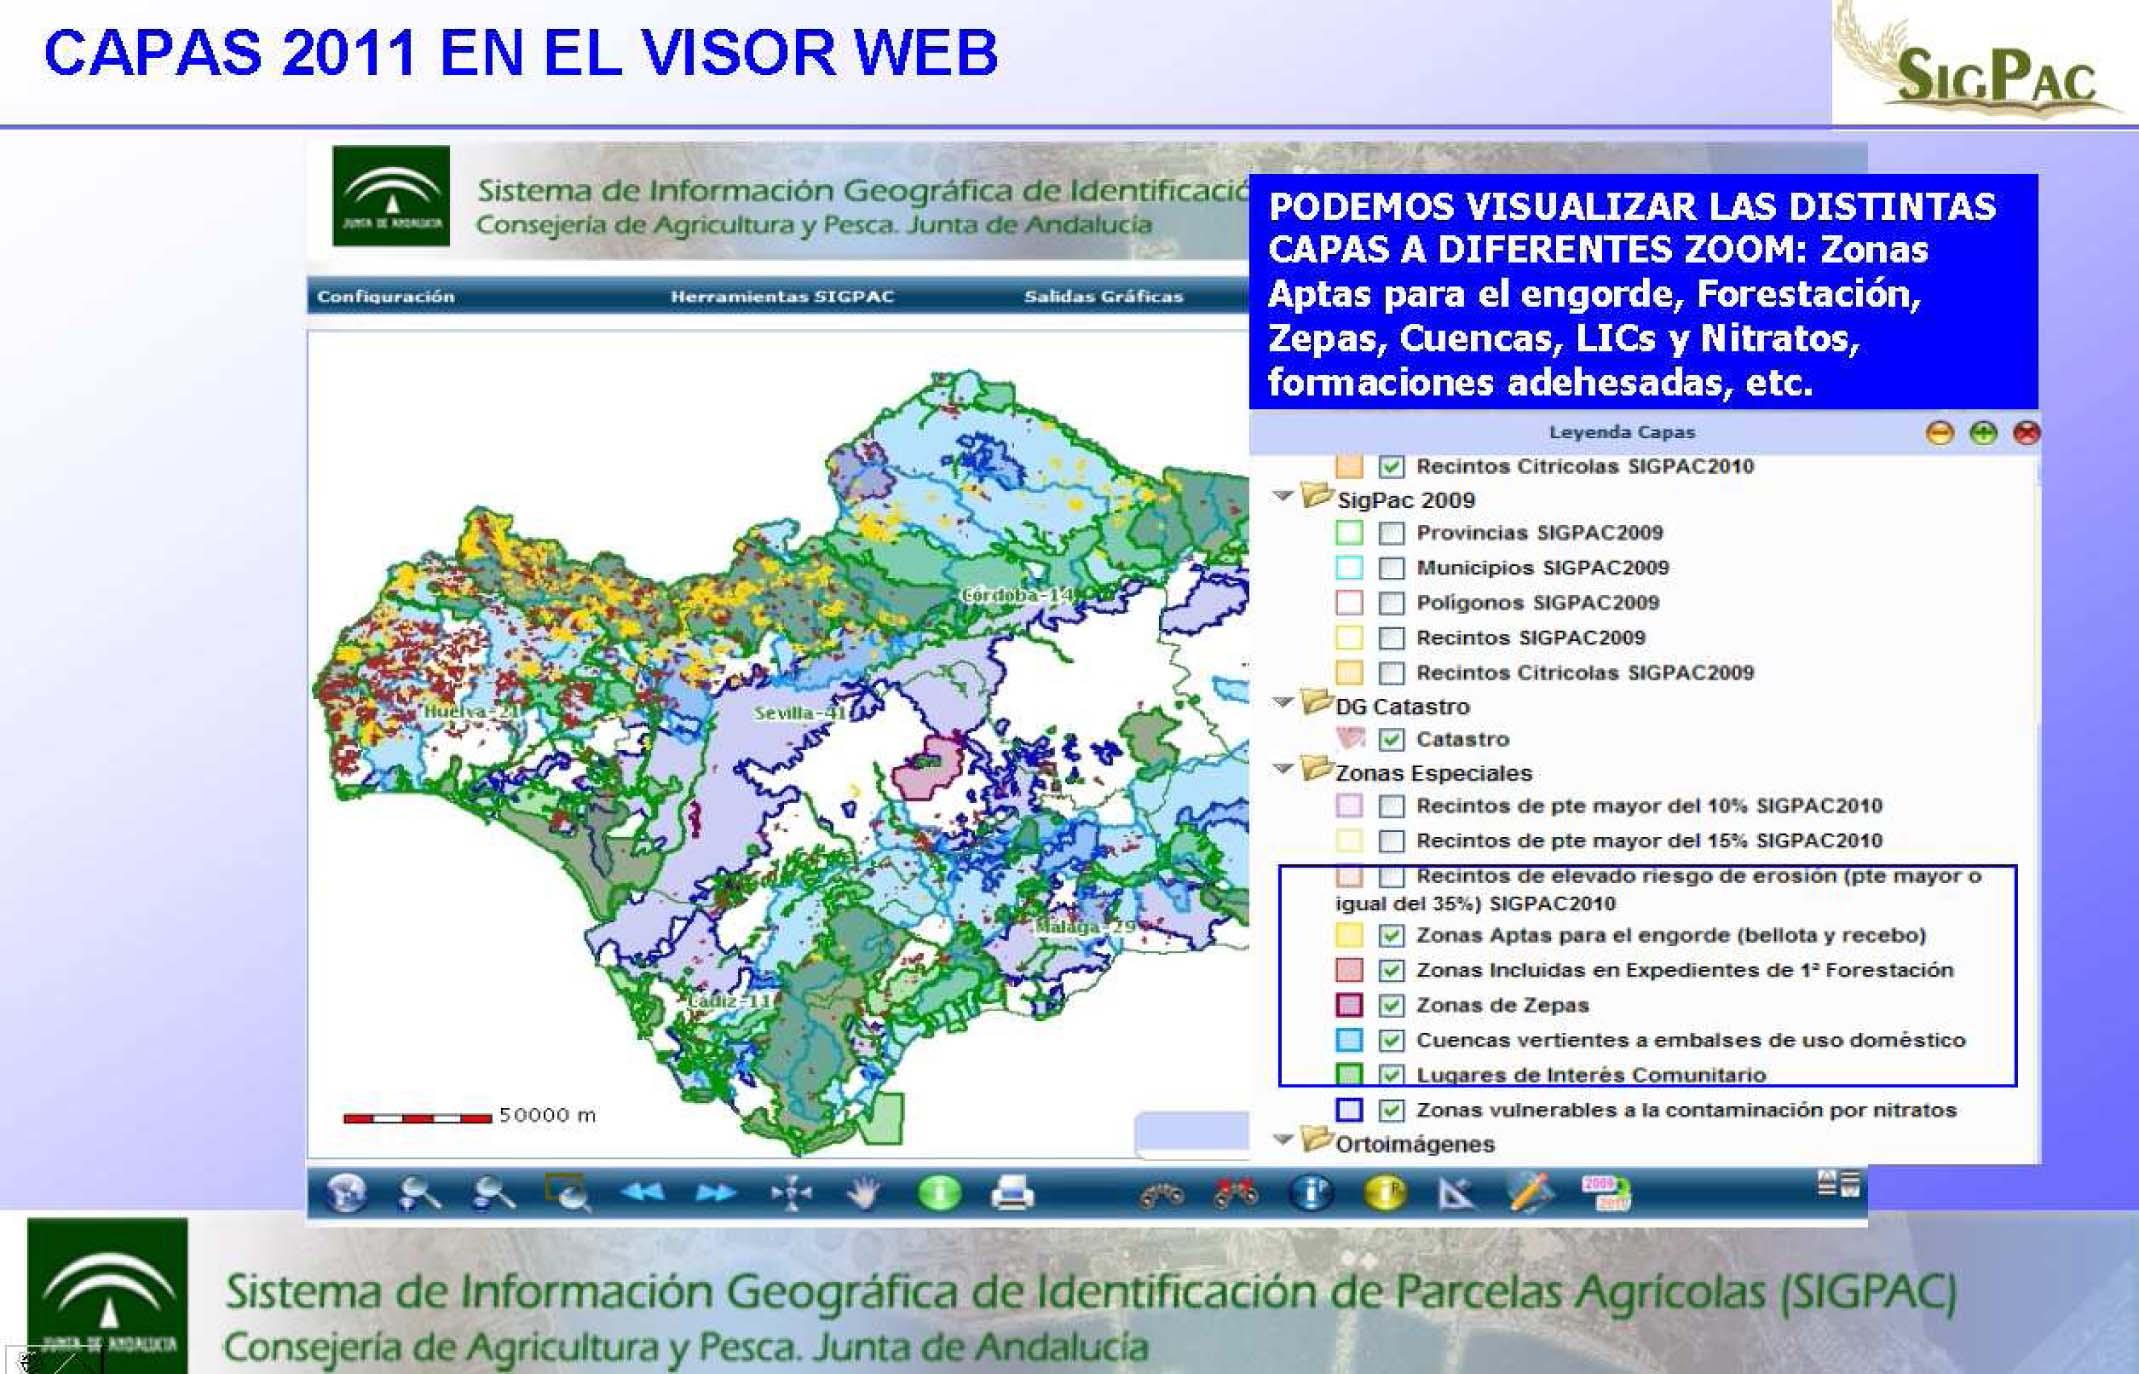Click the Cádiz-11 label on the map
This screenshot has height=1374, width=2139.
(730, 1001)
